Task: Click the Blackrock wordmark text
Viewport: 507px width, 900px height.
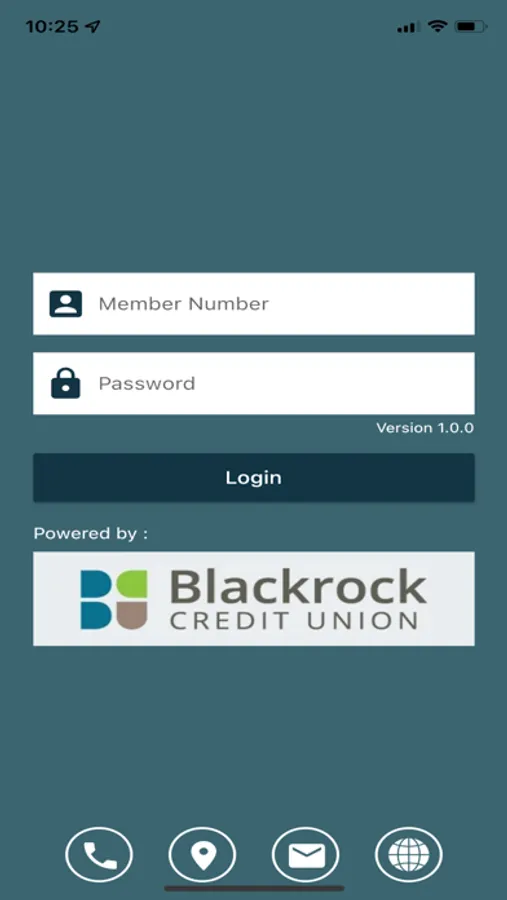Action: [x=298, y=587]
